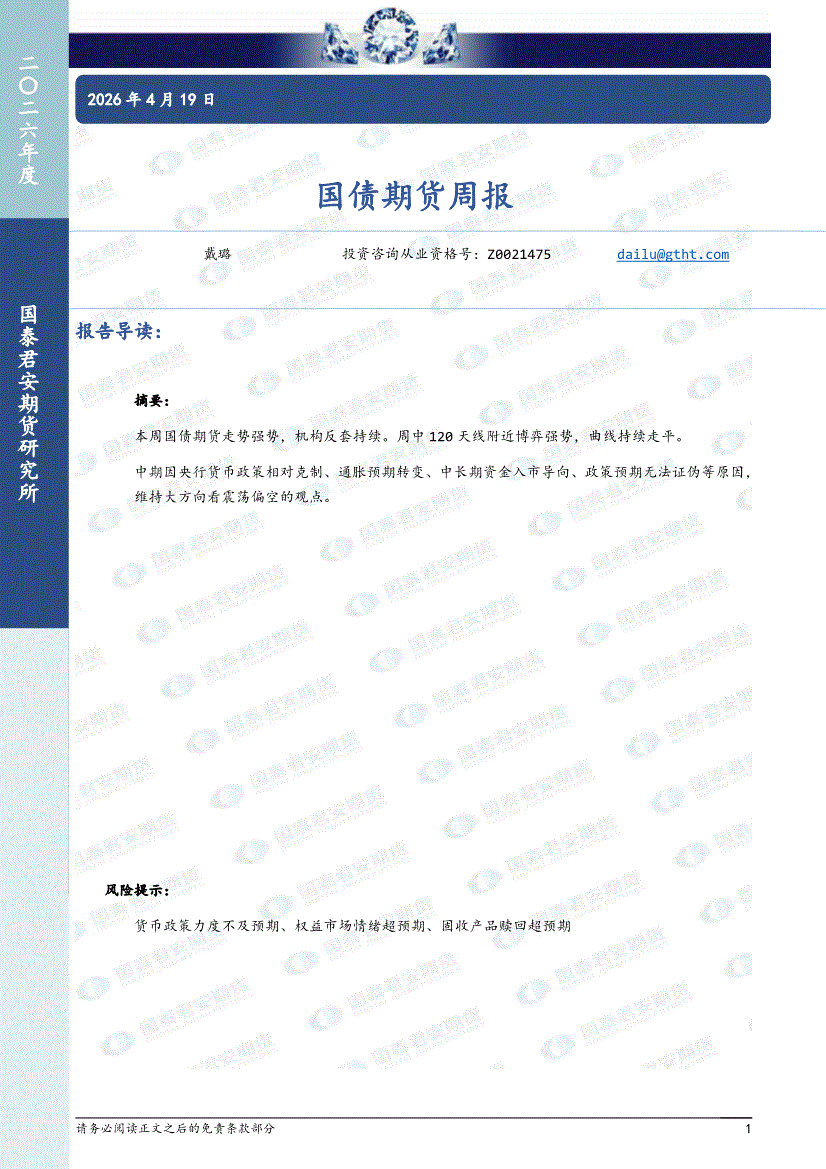Click the number 120 in summary text

pyautogui.click(x=441, y=436)
